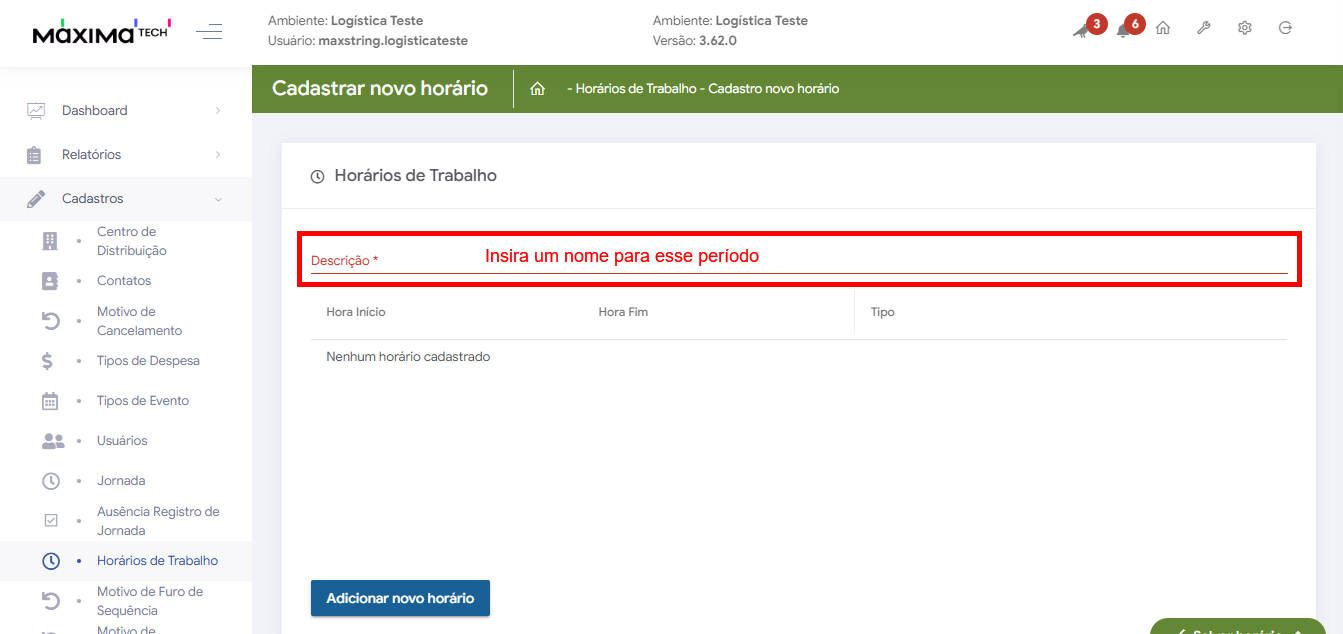This screenshot has height=634, width=1343.
Task: Click the Maxima Tech logo
Action: [x=101, y=32]
